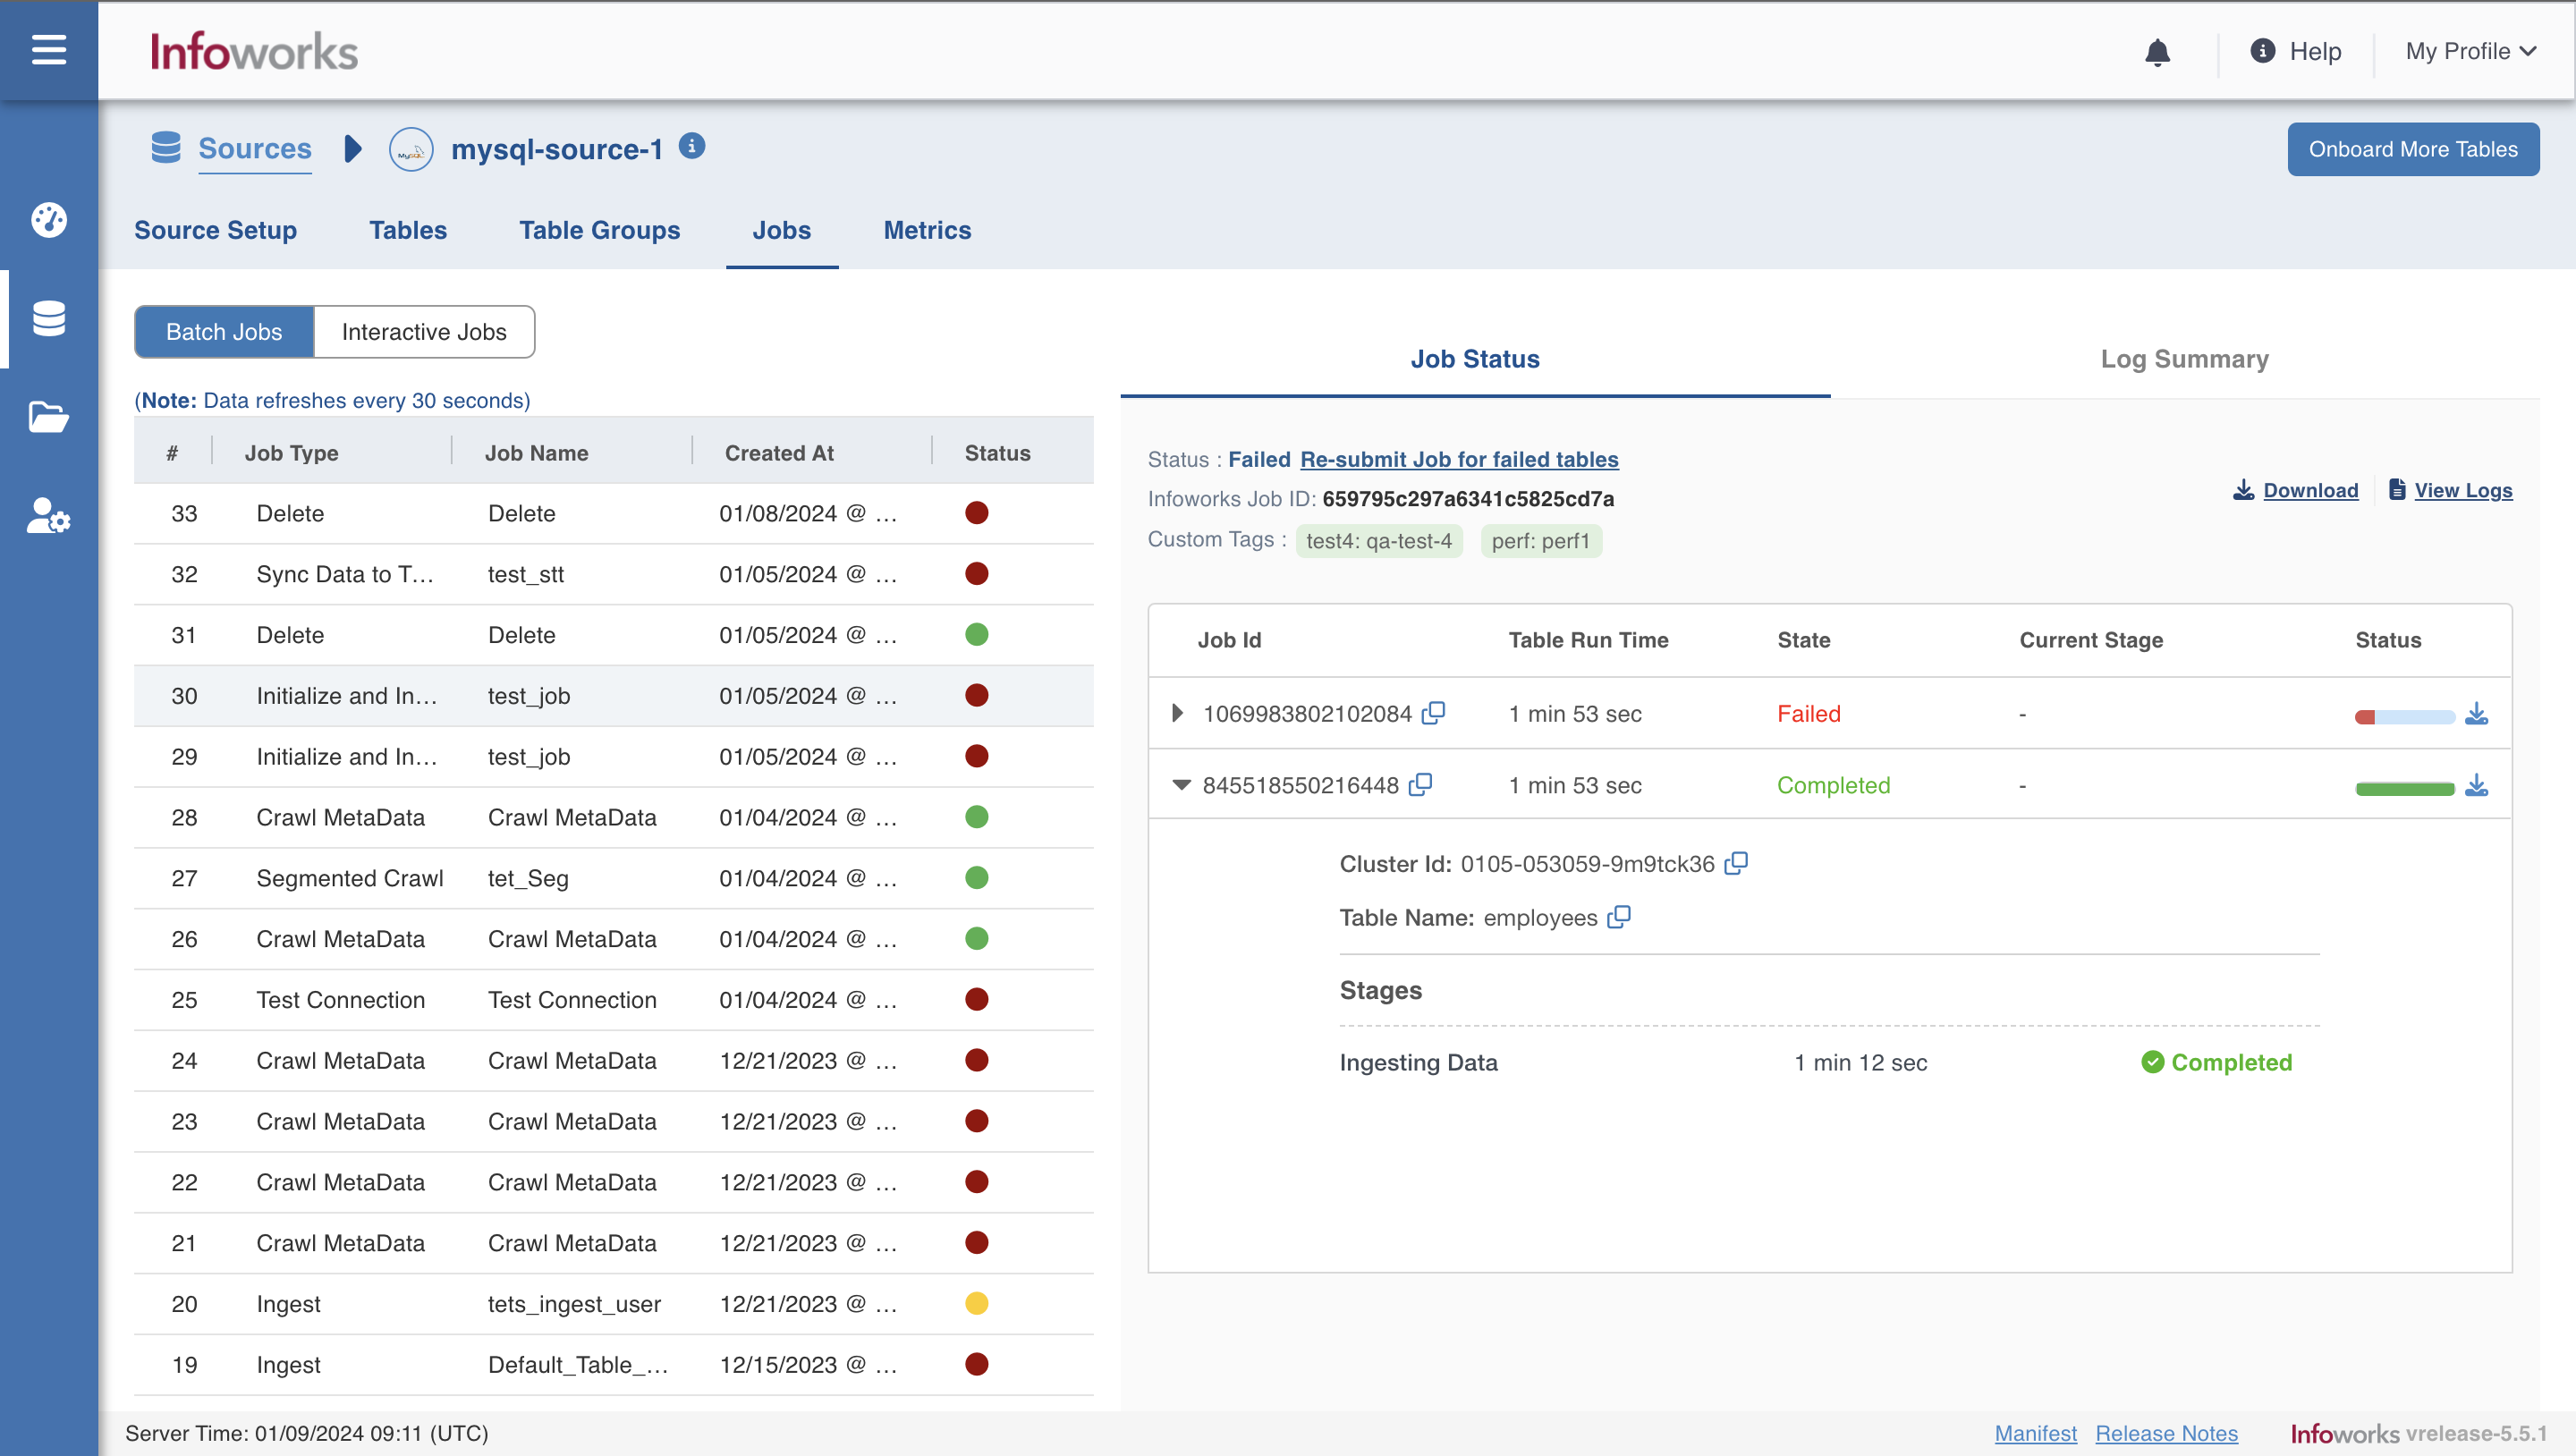2576x1456 pixels.
Task: Click the perf: perf1 tag
Action: [1540, 540]
